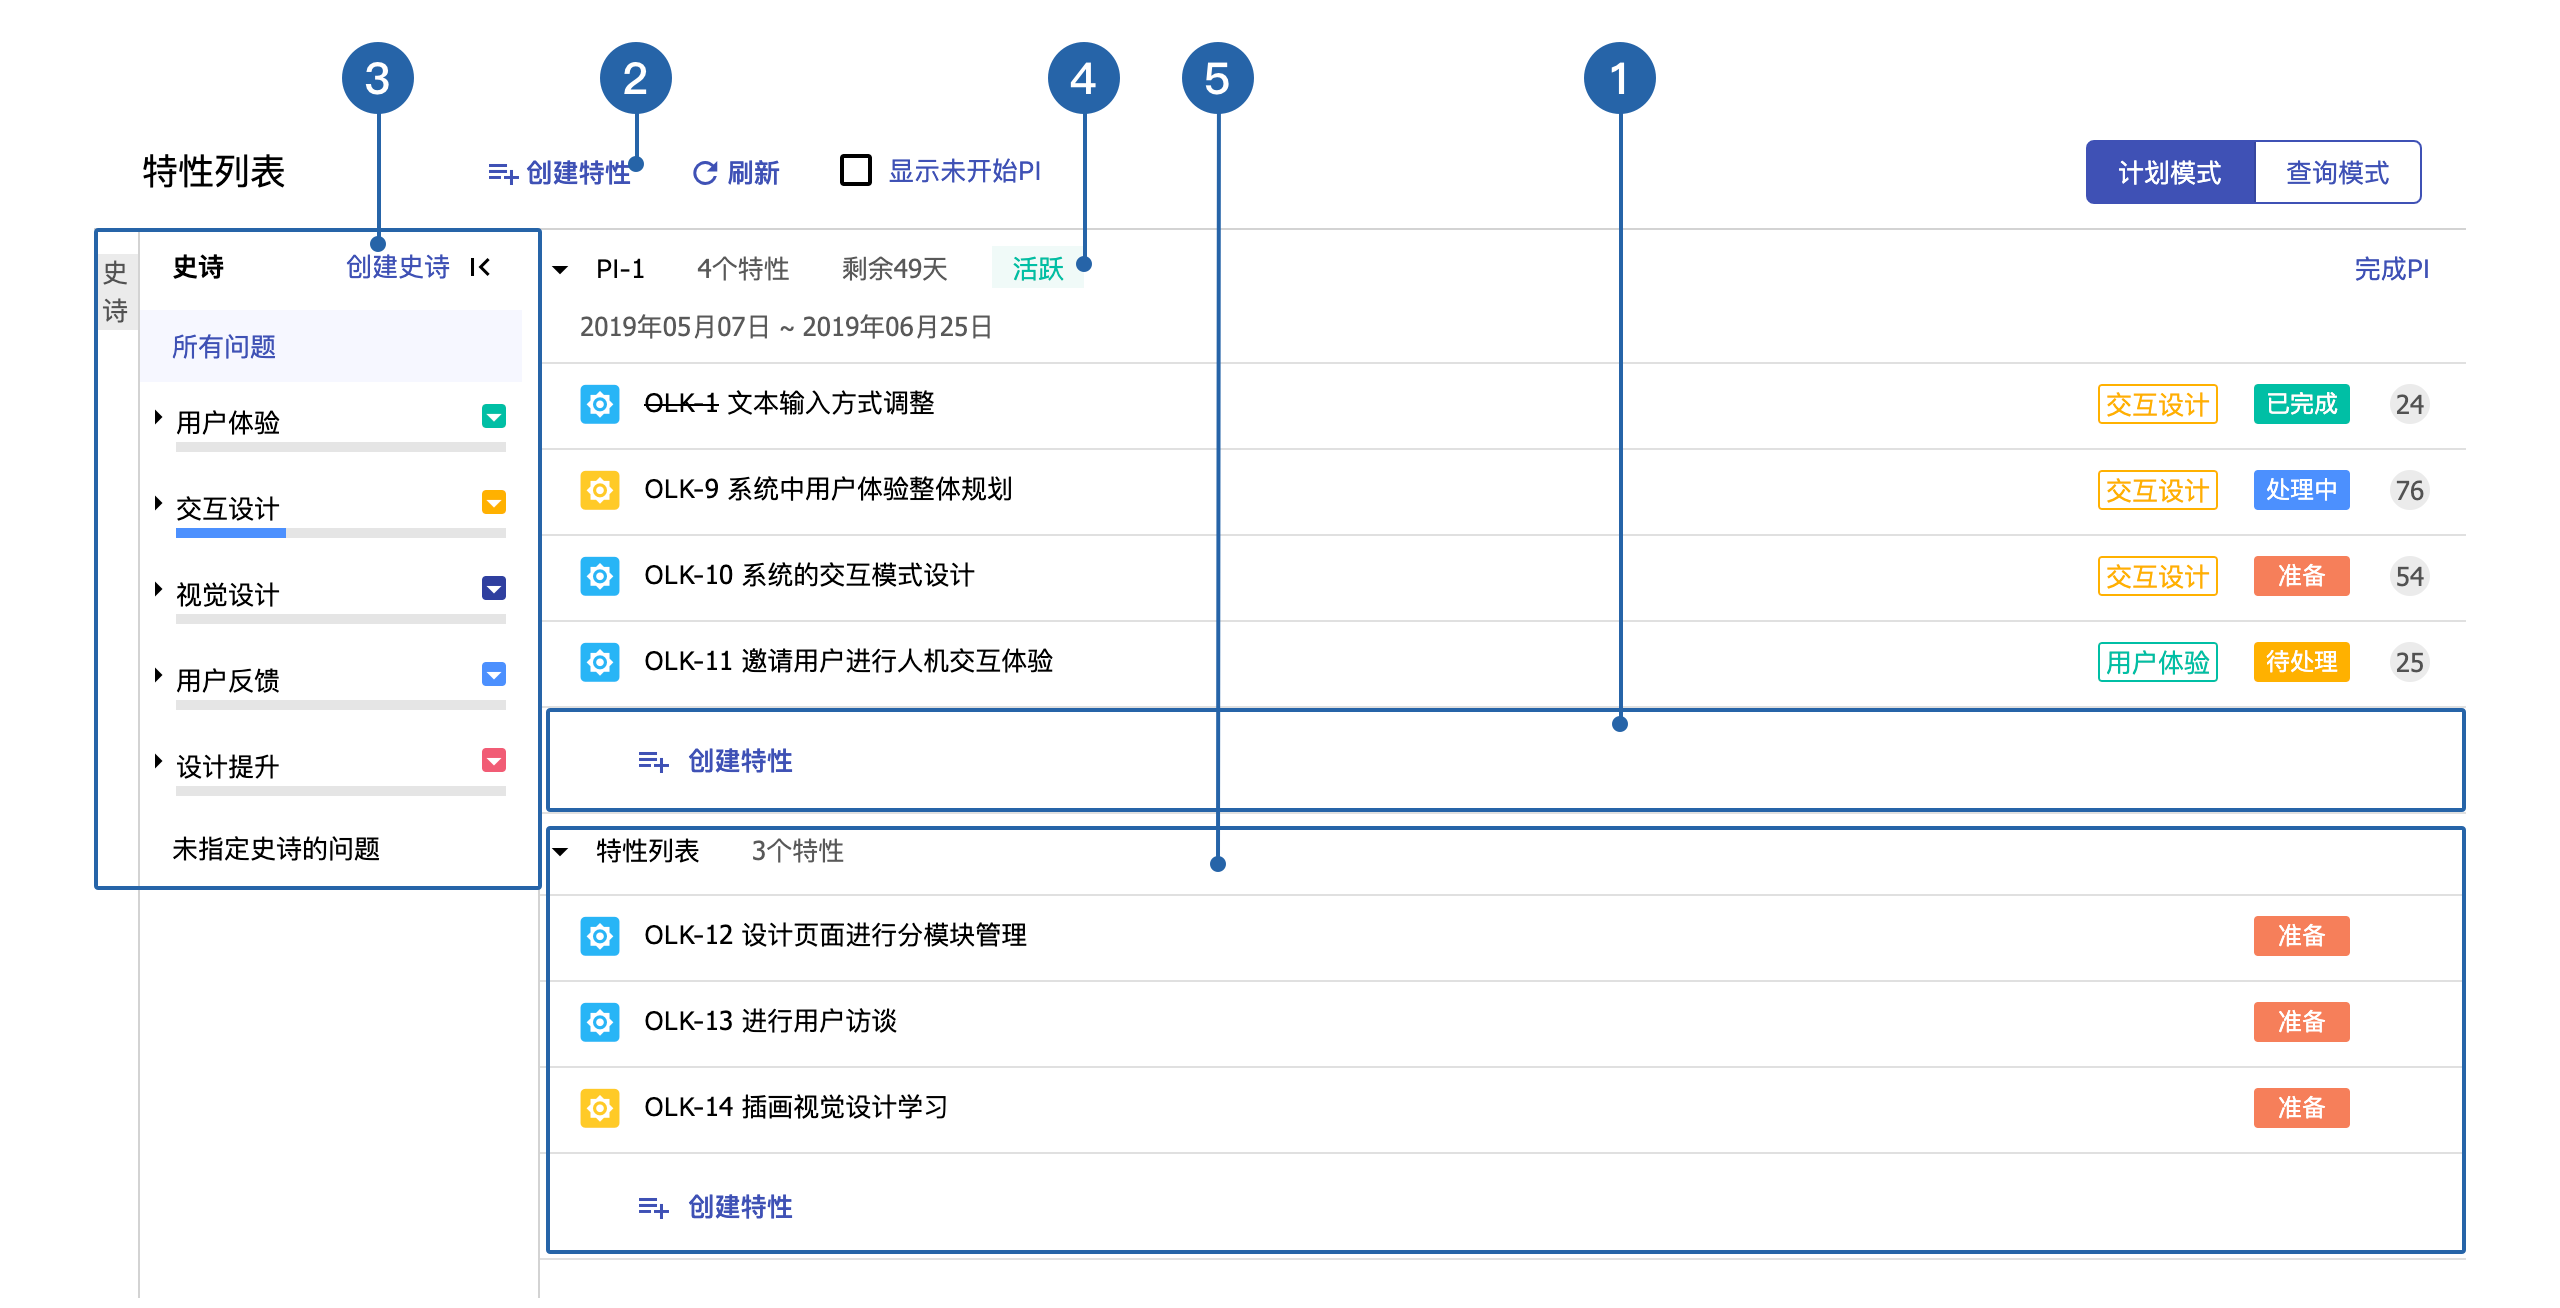Click the 准备 badge on OLK-13
The width and height of the screenshot is (2560, 1308).
coord(2301,1022)
